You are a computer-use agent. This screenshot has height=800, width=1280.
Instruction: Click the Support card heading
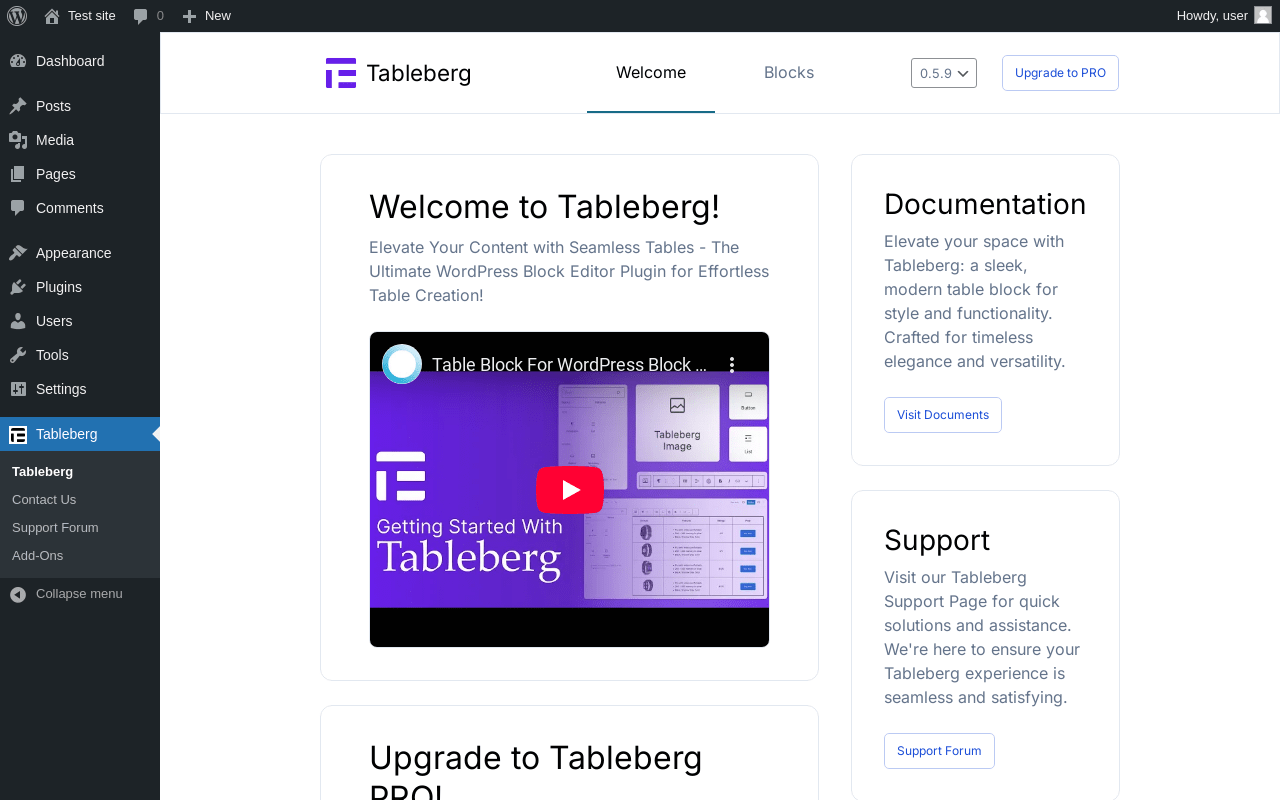tap(937, 540)
